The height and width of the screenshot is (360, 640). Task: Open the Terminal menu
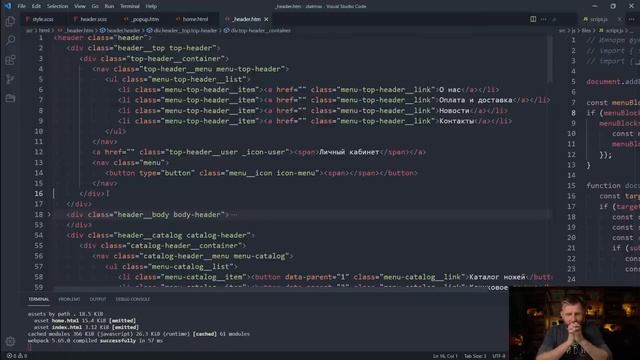click(x=130, y=6)
